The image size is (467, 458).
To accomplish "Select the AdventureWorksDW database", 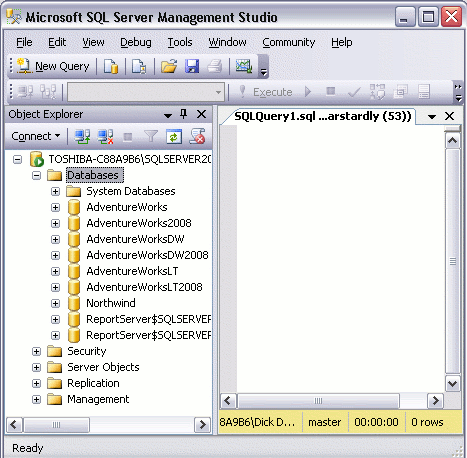I will tap(135, 239).
